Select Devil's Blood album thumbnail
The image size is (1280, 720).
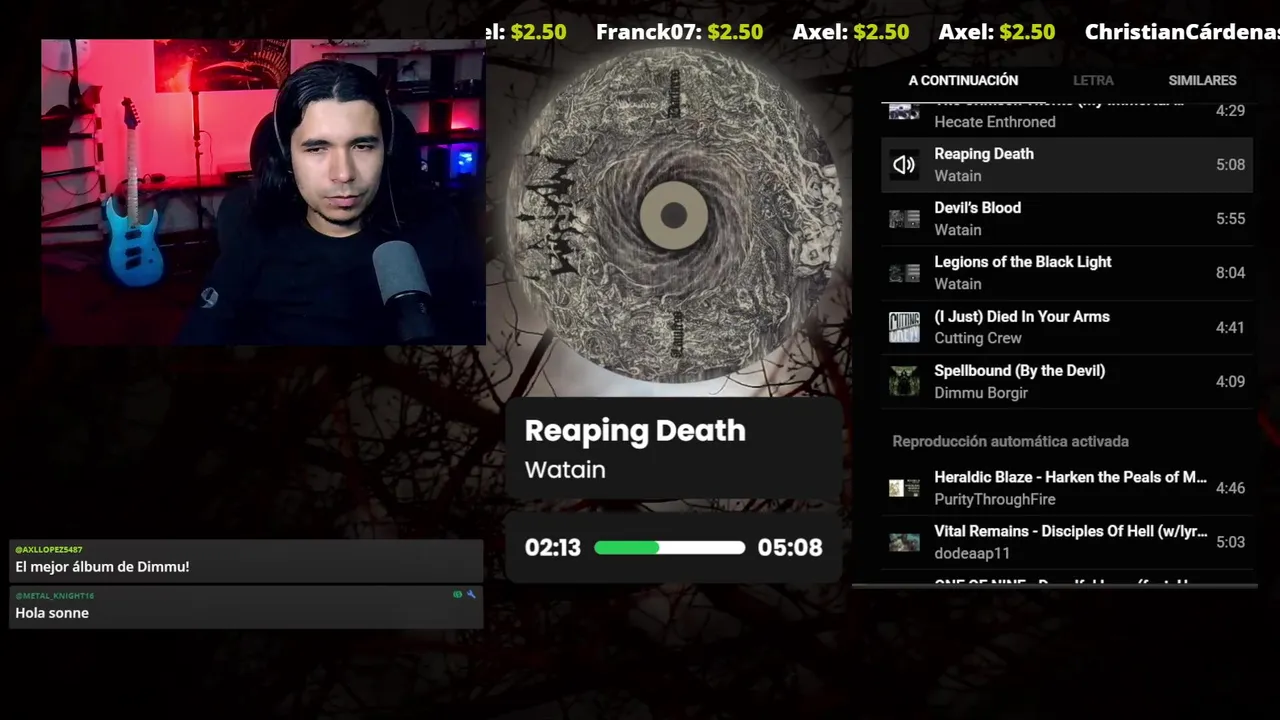(904, 219)
